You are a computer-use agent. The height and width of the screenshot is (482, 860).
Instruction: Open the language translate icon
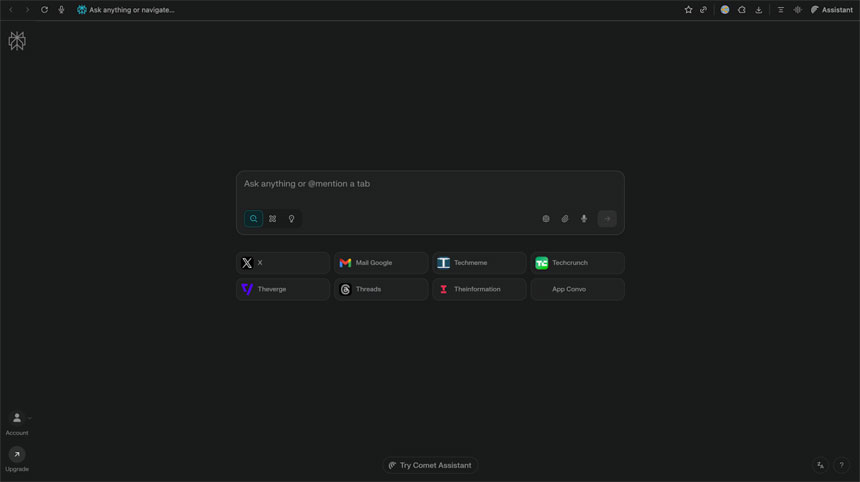pyautogui.click(x=821, y=465)
